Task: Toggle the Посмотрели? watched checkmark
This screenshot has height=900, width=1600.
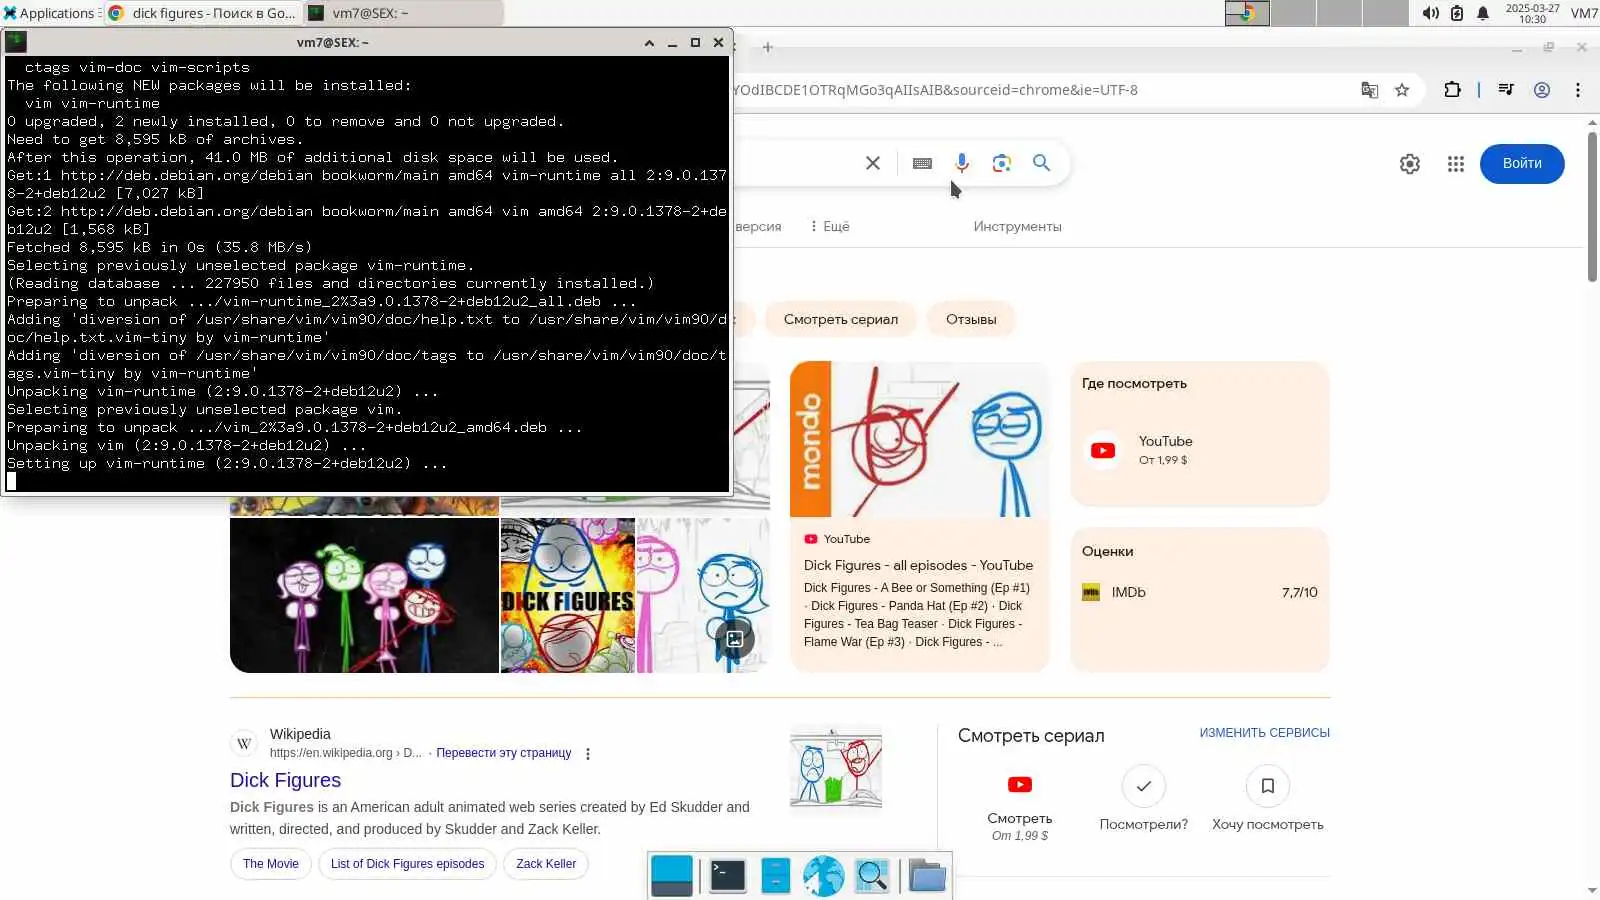Action: click(1144, 786)
